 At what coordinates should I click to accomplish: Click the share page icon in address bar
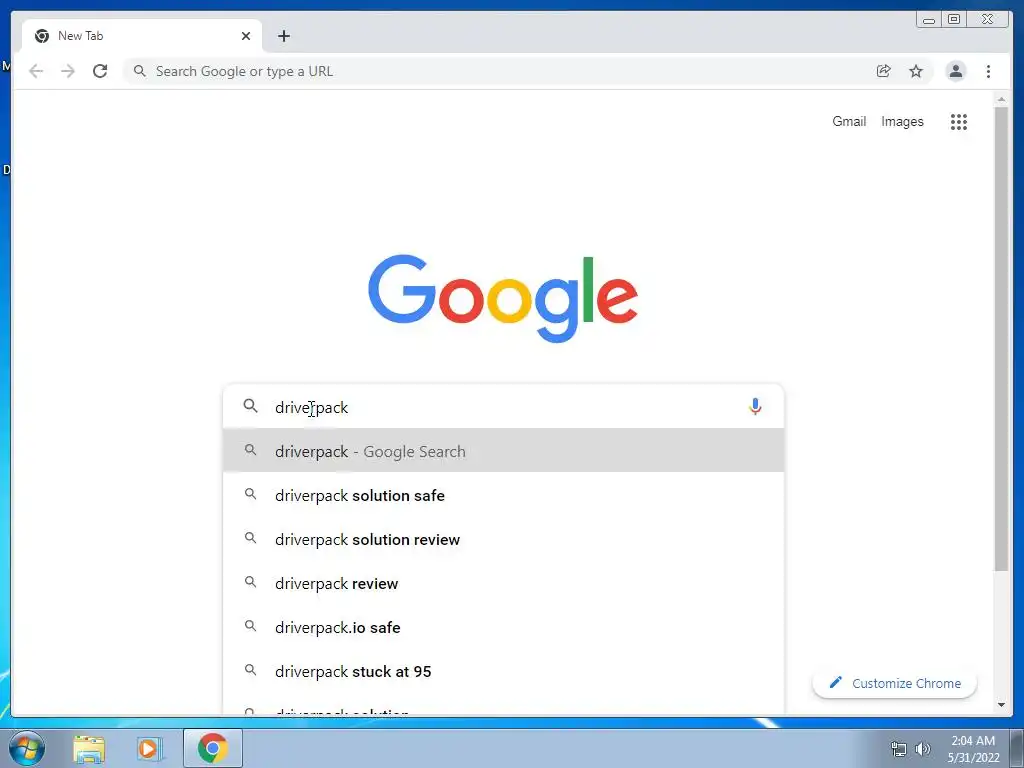click(883, 71)
